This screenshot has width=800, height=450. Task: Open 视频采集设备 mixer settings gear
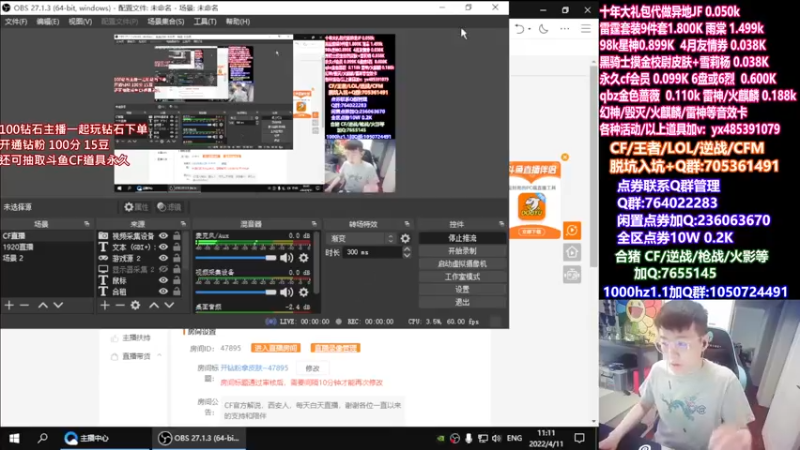[x=304, y=292]
